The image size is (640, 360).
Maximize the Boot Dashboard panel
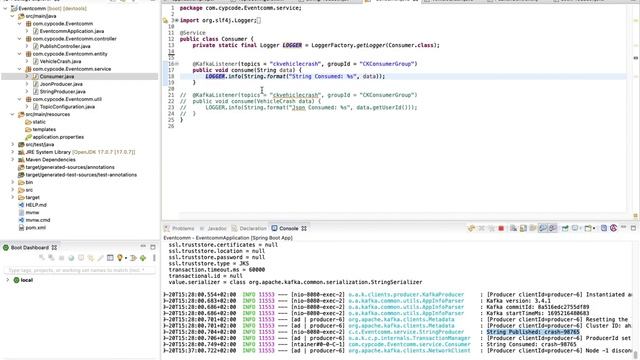click(153, 247)
